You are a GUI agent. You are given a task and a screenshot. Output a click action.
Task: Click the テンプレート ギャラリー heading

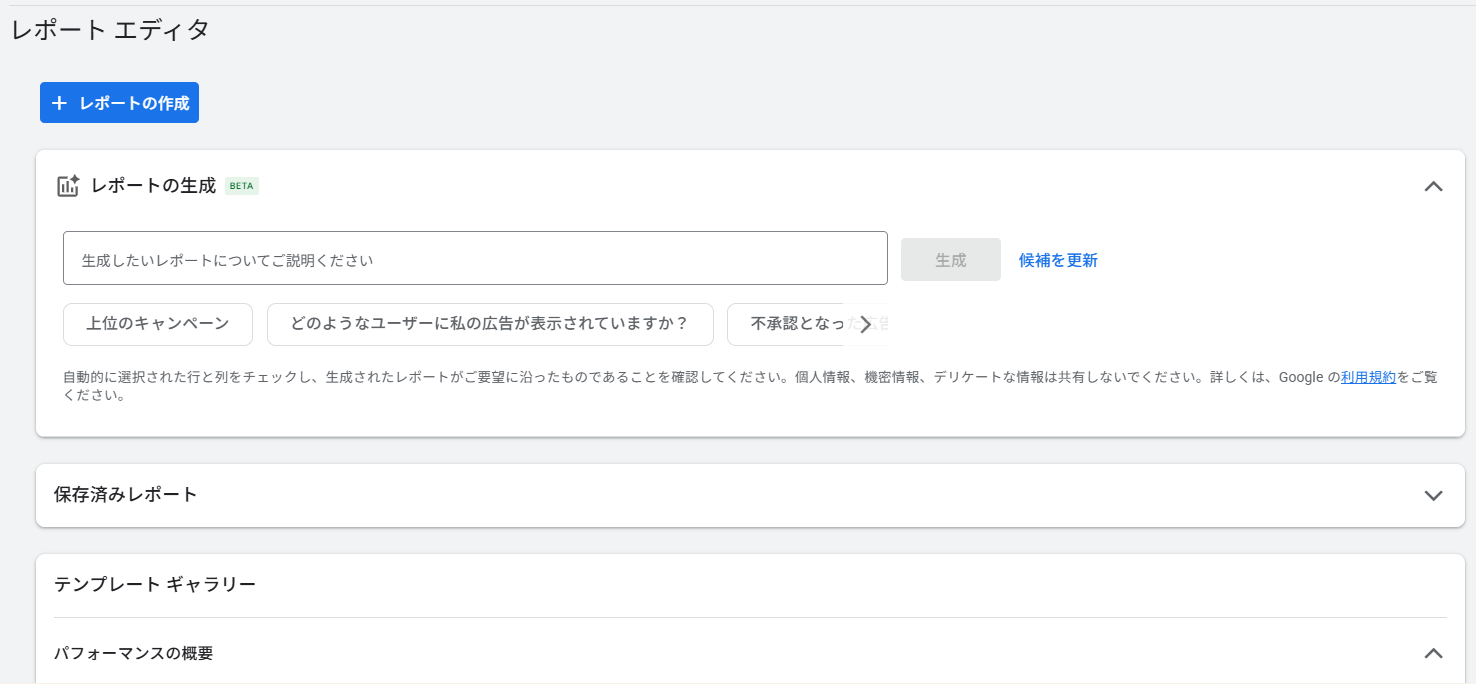click(x=155, y=585)
